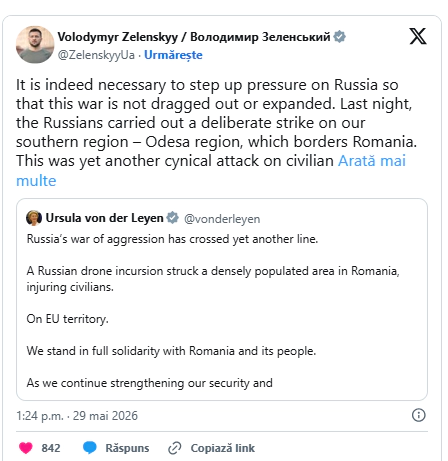Like the tweet with the heart icon
The width and height of the screenshot is (448, 461).
coord(26,448)
